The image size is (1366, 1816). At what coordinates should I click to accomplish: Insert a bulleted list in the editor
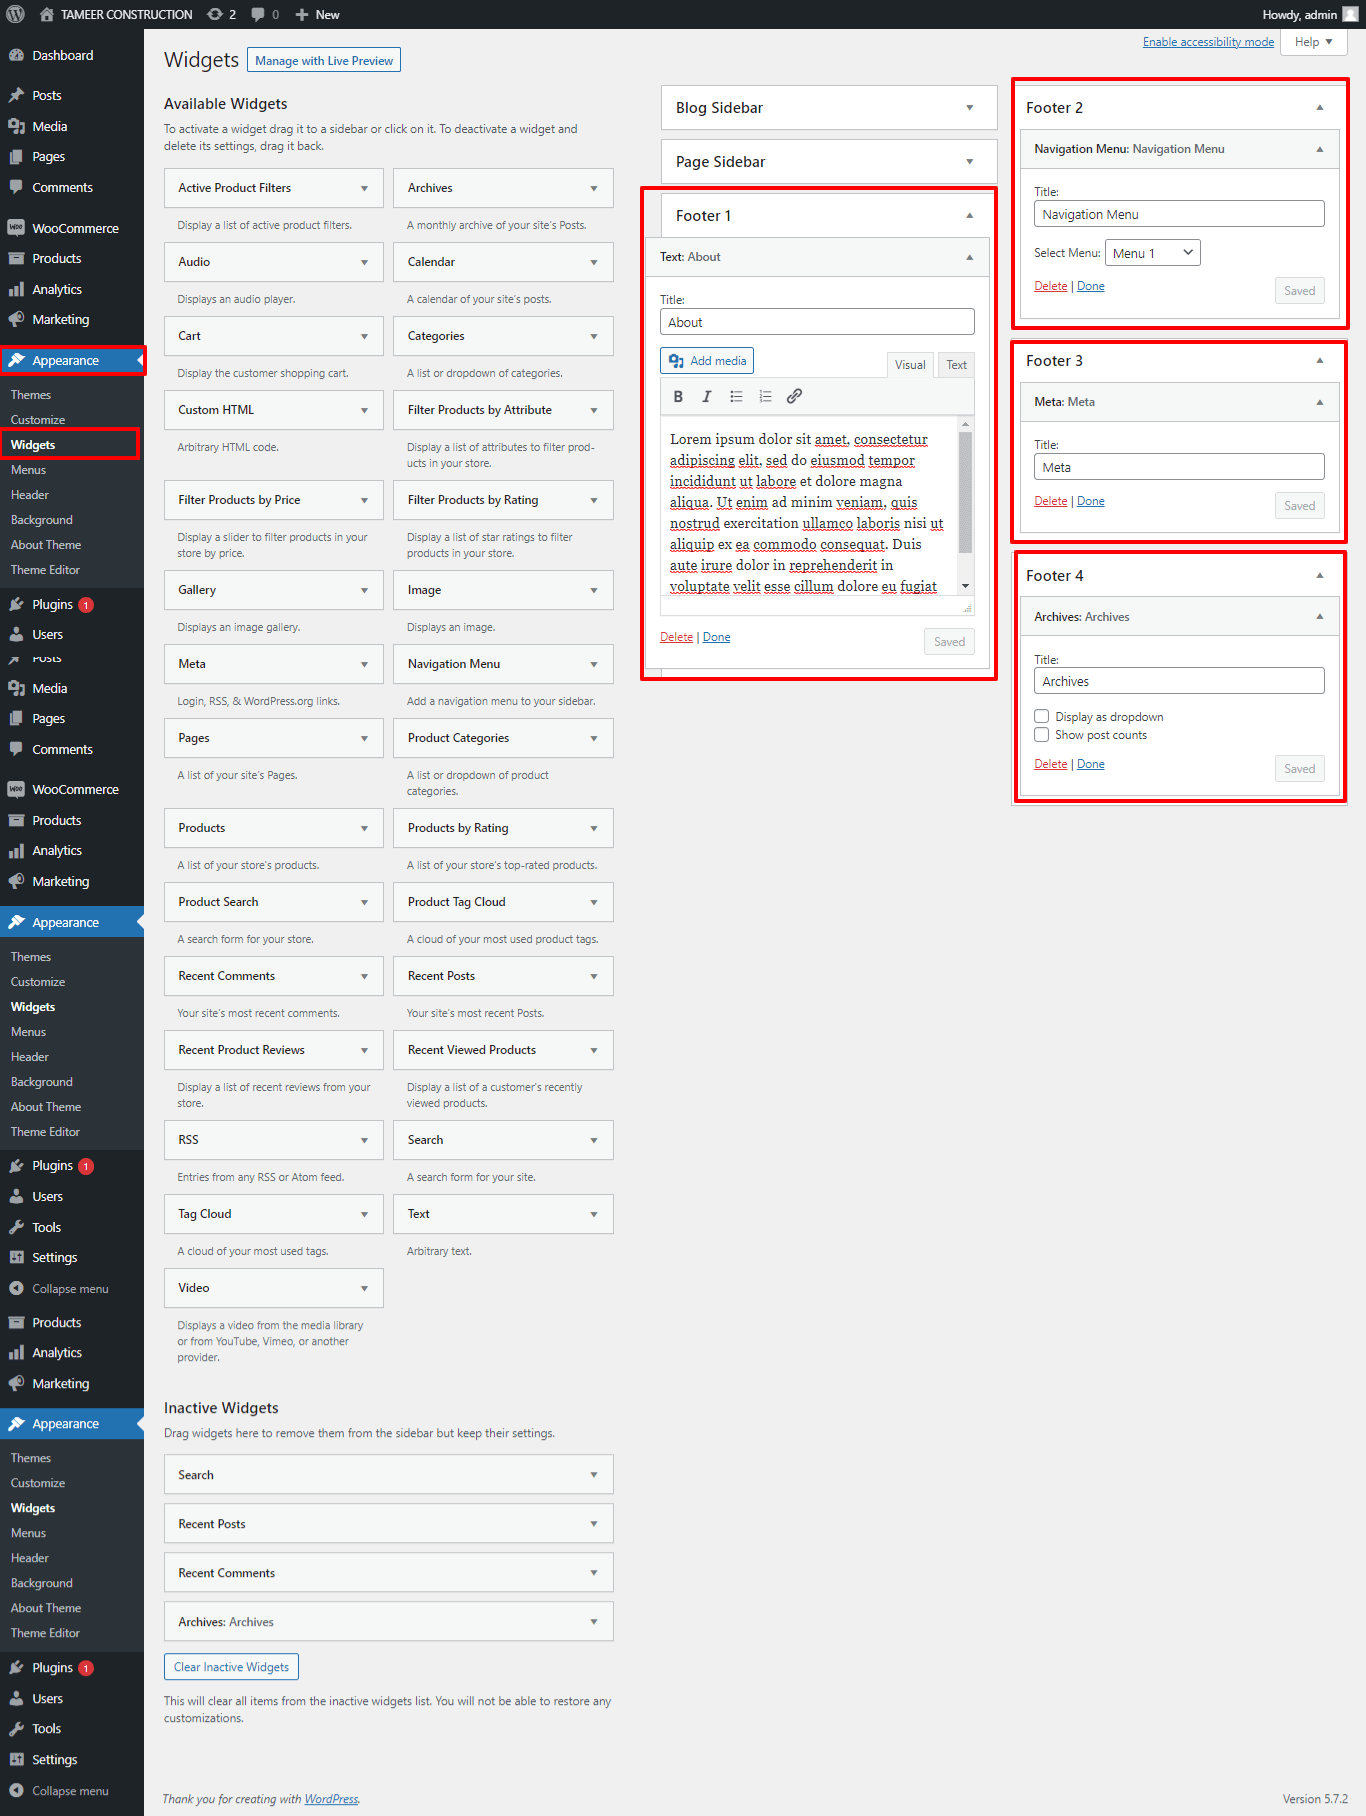tap(736, 396)
